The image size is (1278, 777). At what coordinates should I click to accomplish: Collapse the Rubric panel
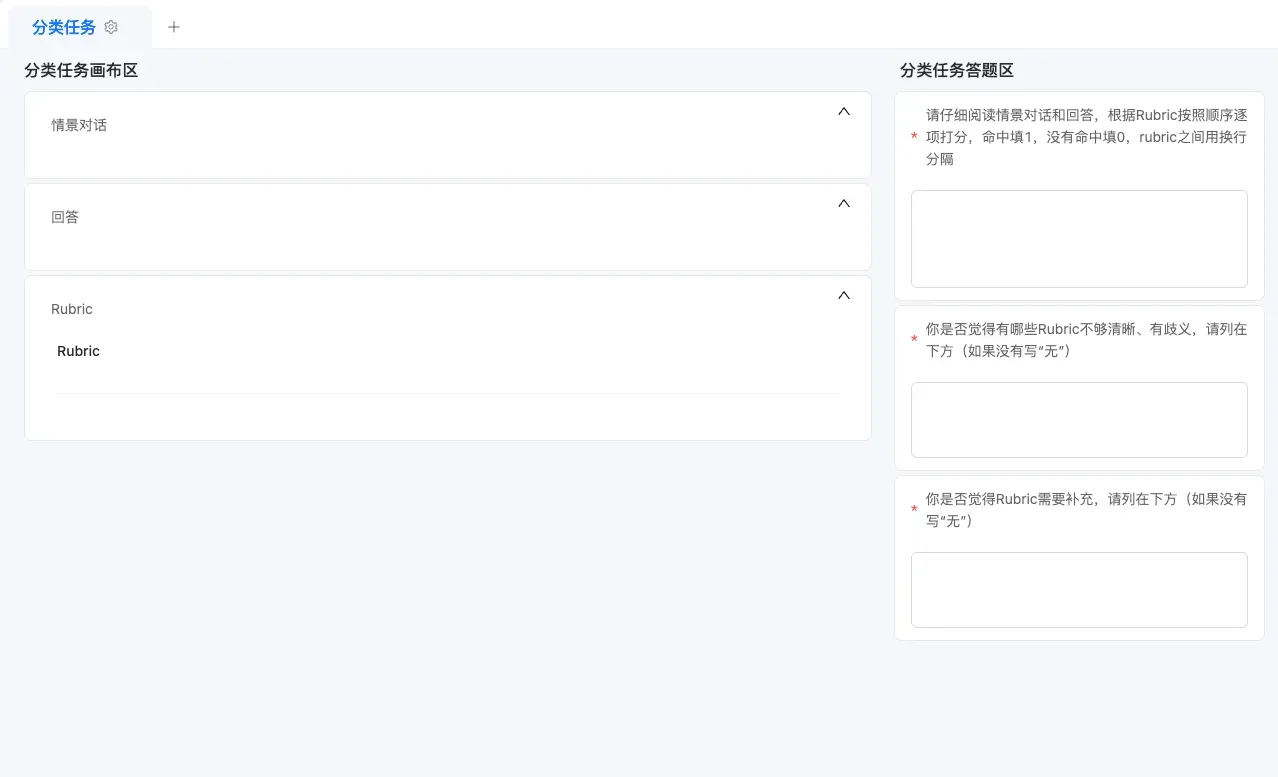click(843, 295)
